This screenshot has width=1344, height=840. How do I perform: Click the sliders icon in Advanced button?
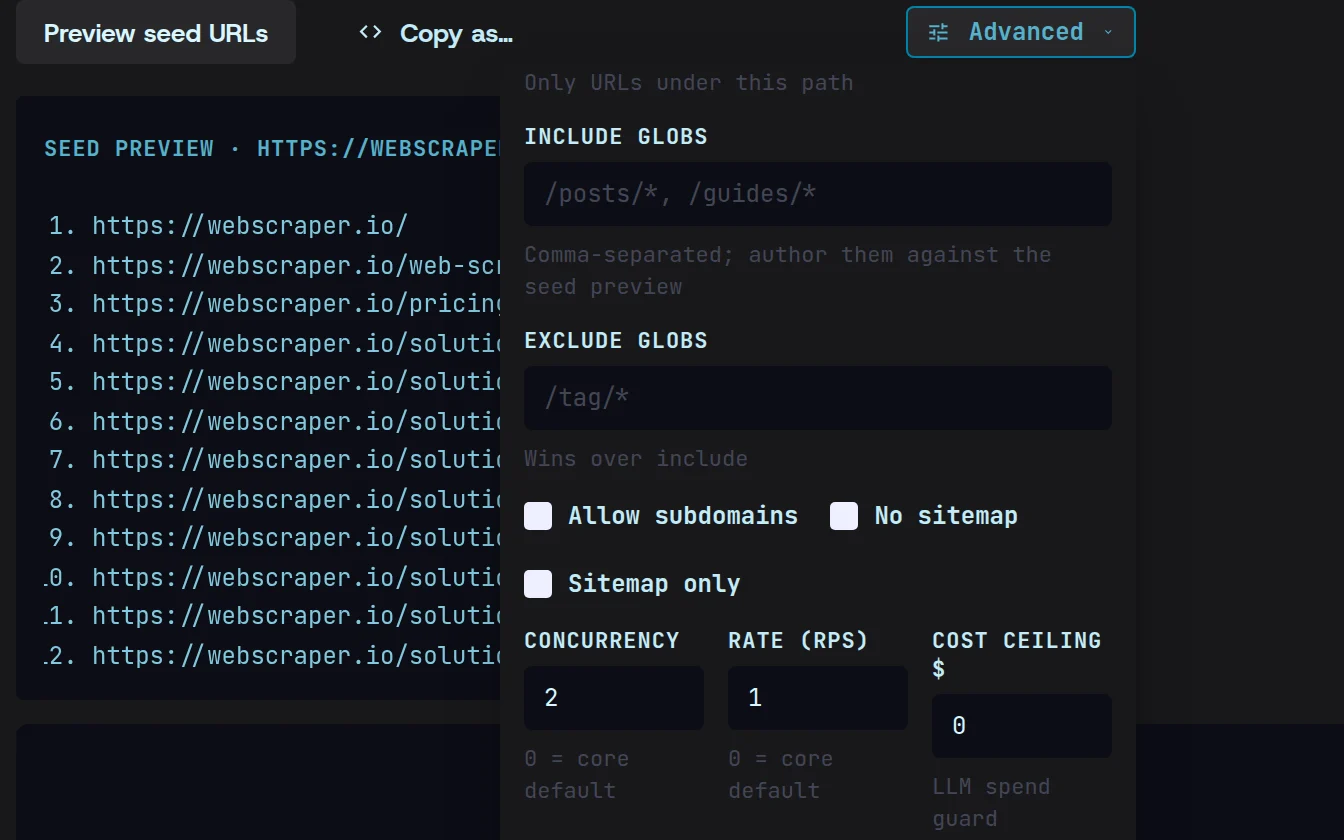tap(938, 32)
